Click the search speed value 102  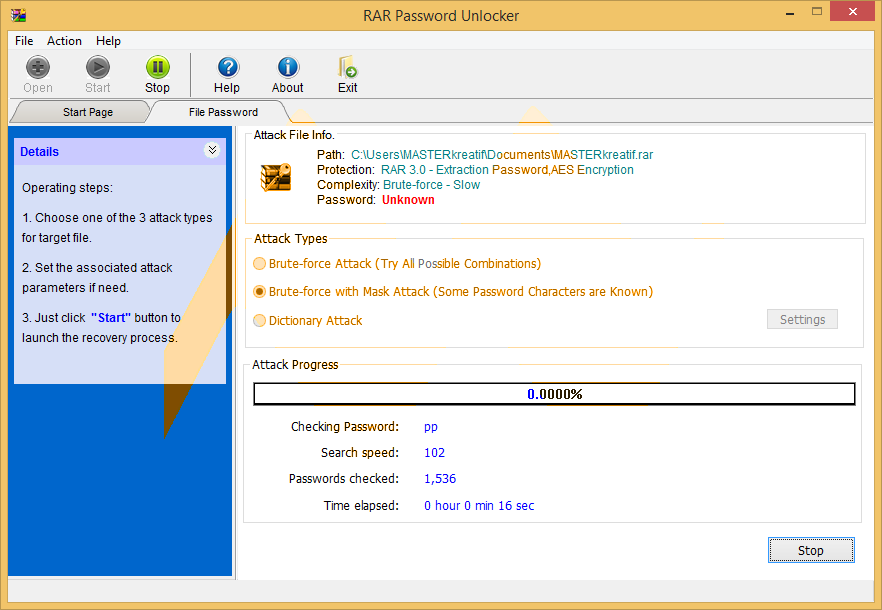434,452
